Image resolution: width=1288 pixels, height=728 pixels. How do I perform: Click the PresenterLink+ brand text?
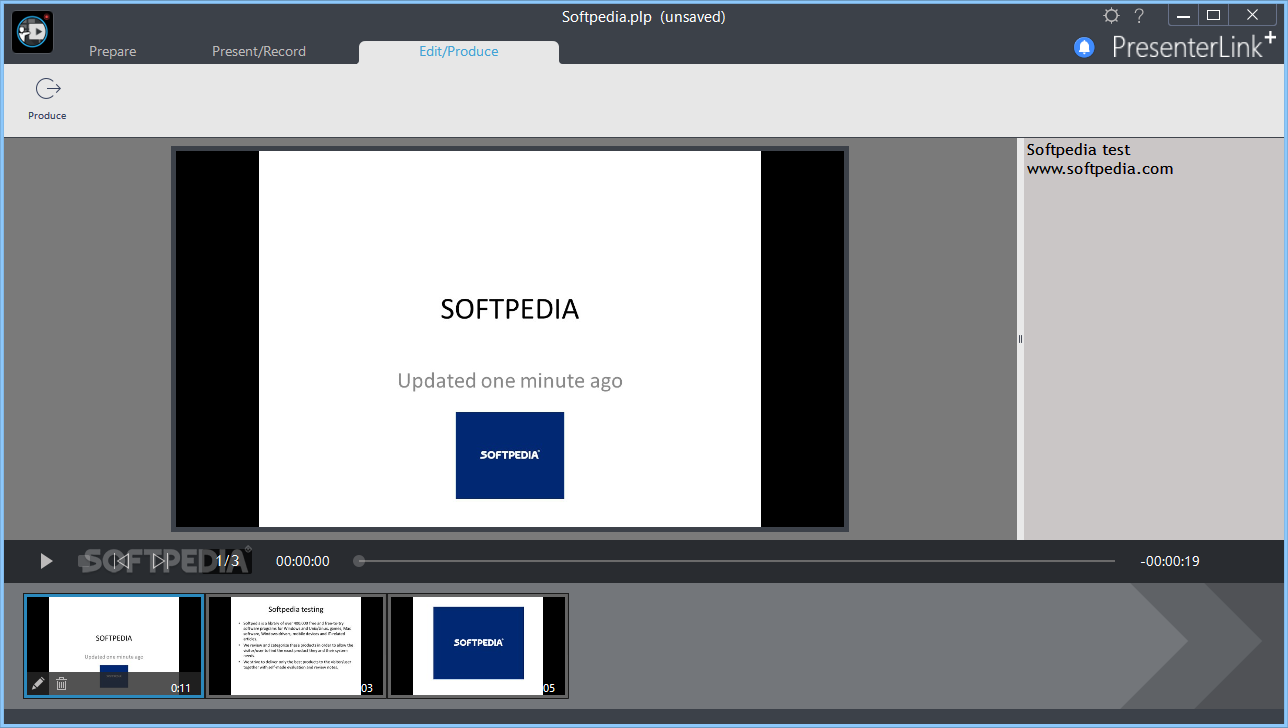pos(1194,45)
